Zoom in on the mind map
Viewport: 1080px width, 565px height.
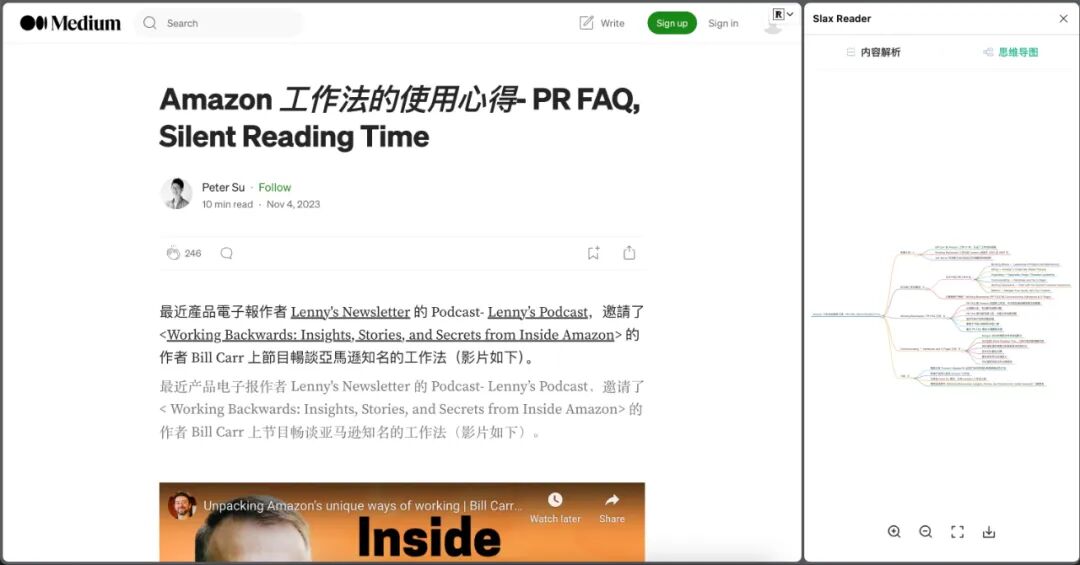894,531
